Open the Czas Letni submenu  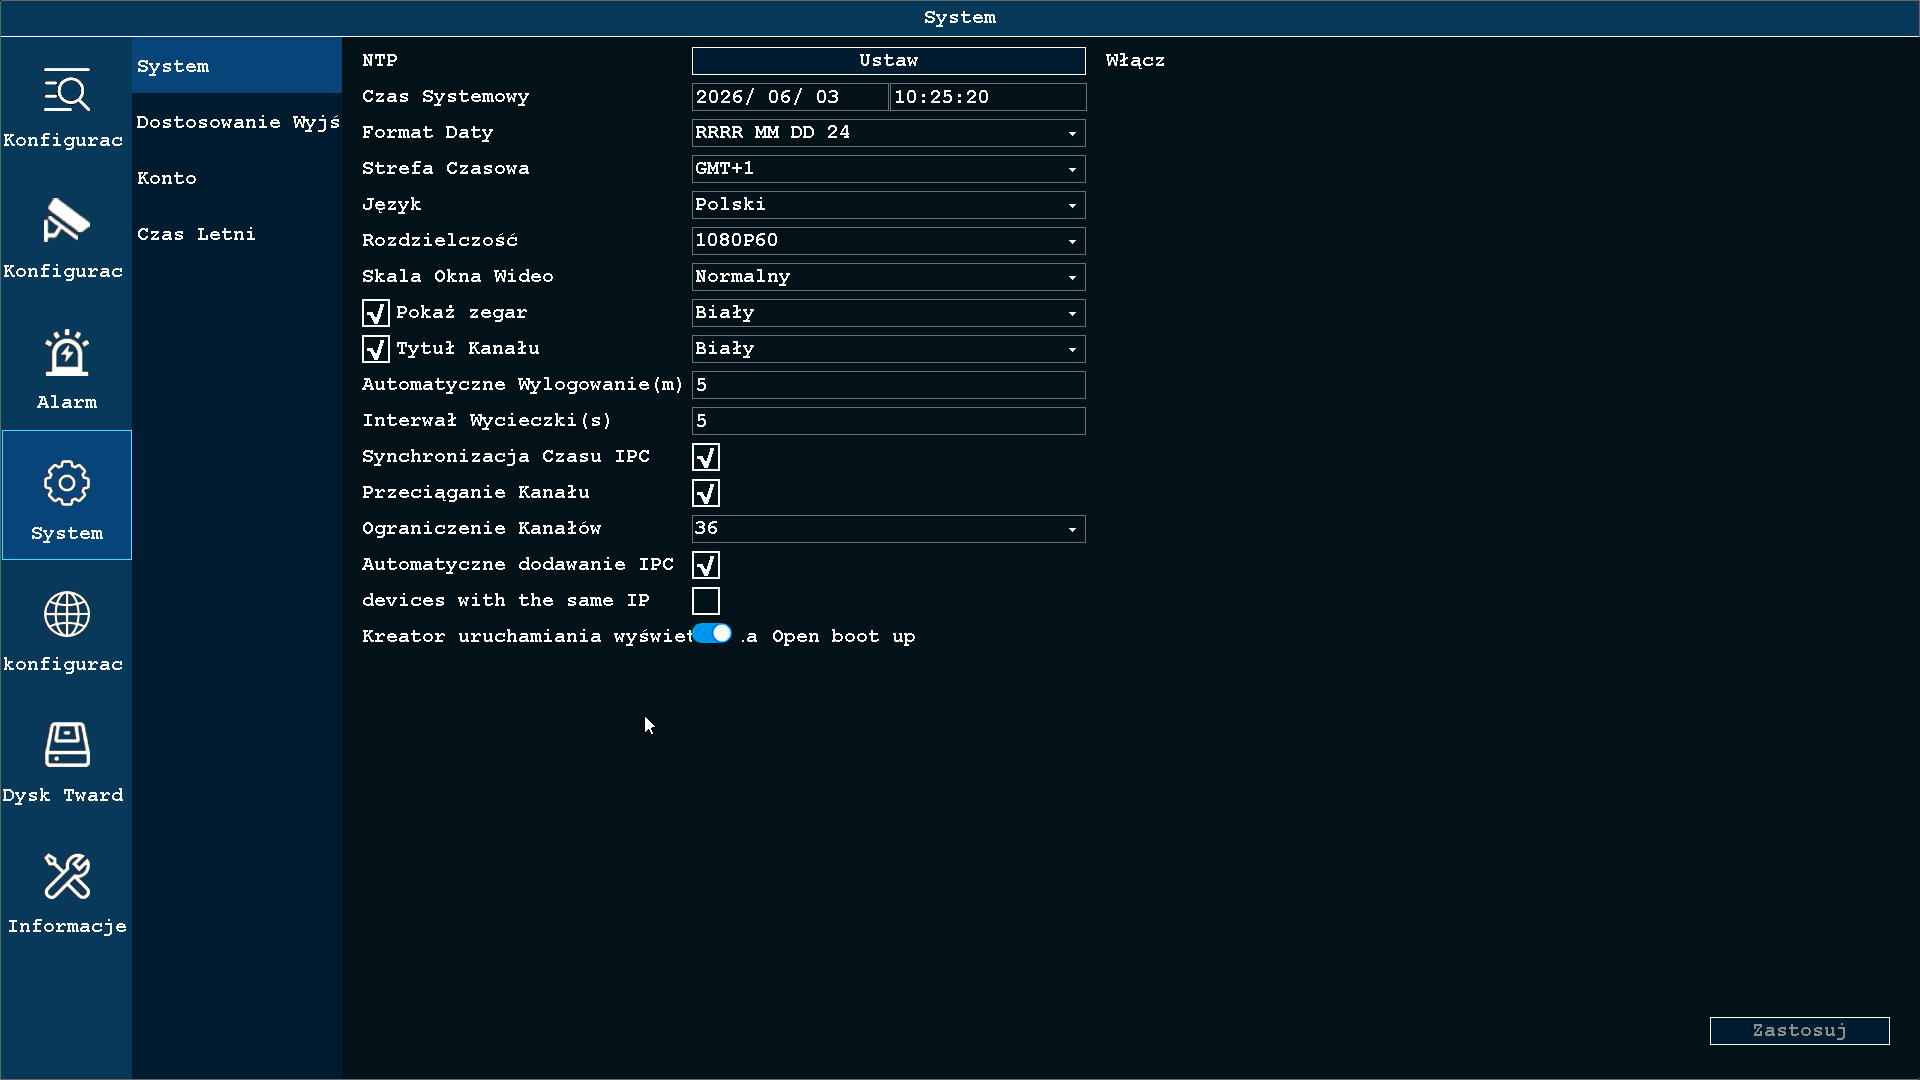pyautogui.click(x=237, y=234)
